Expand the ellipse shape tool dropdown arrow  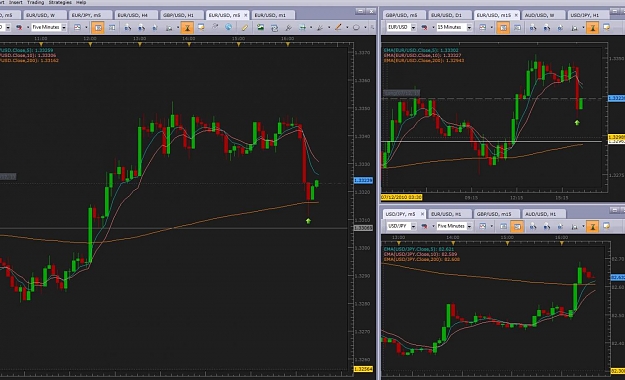pyautogui.click(x=365, y=28)
